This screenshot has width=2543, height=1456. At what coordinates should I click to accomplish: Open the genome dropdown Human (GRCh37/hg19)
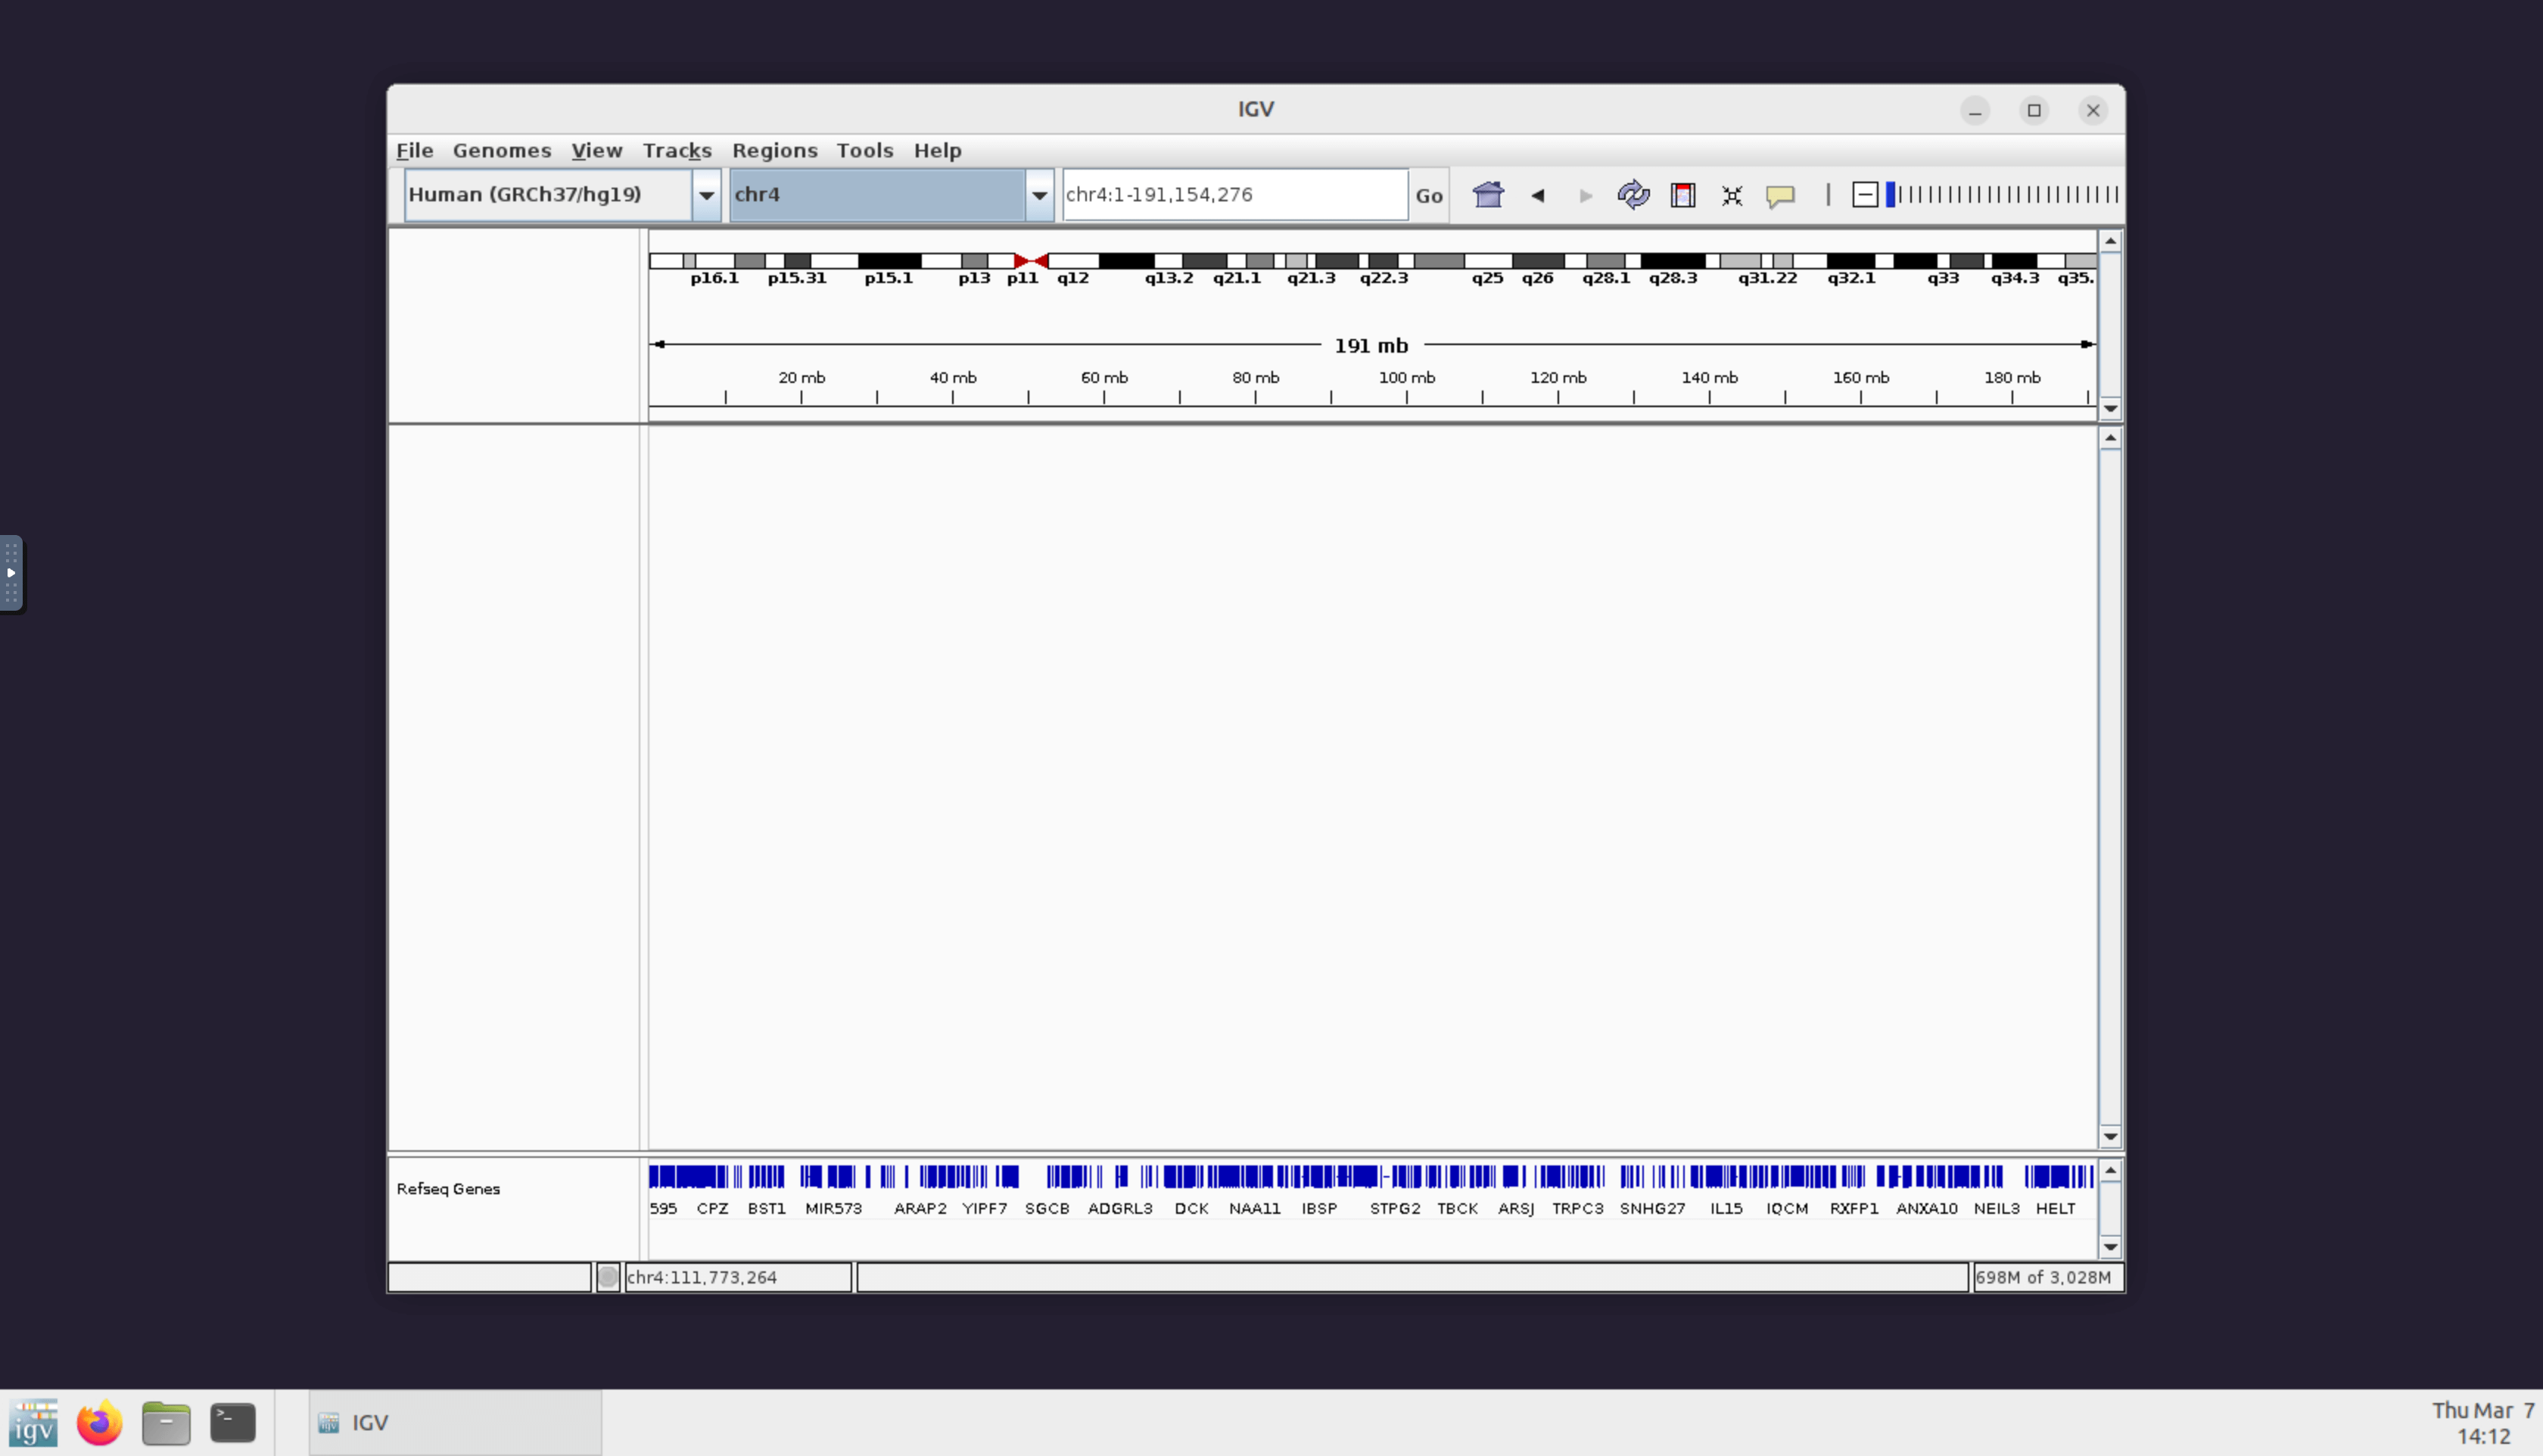(x=548, y=194)
